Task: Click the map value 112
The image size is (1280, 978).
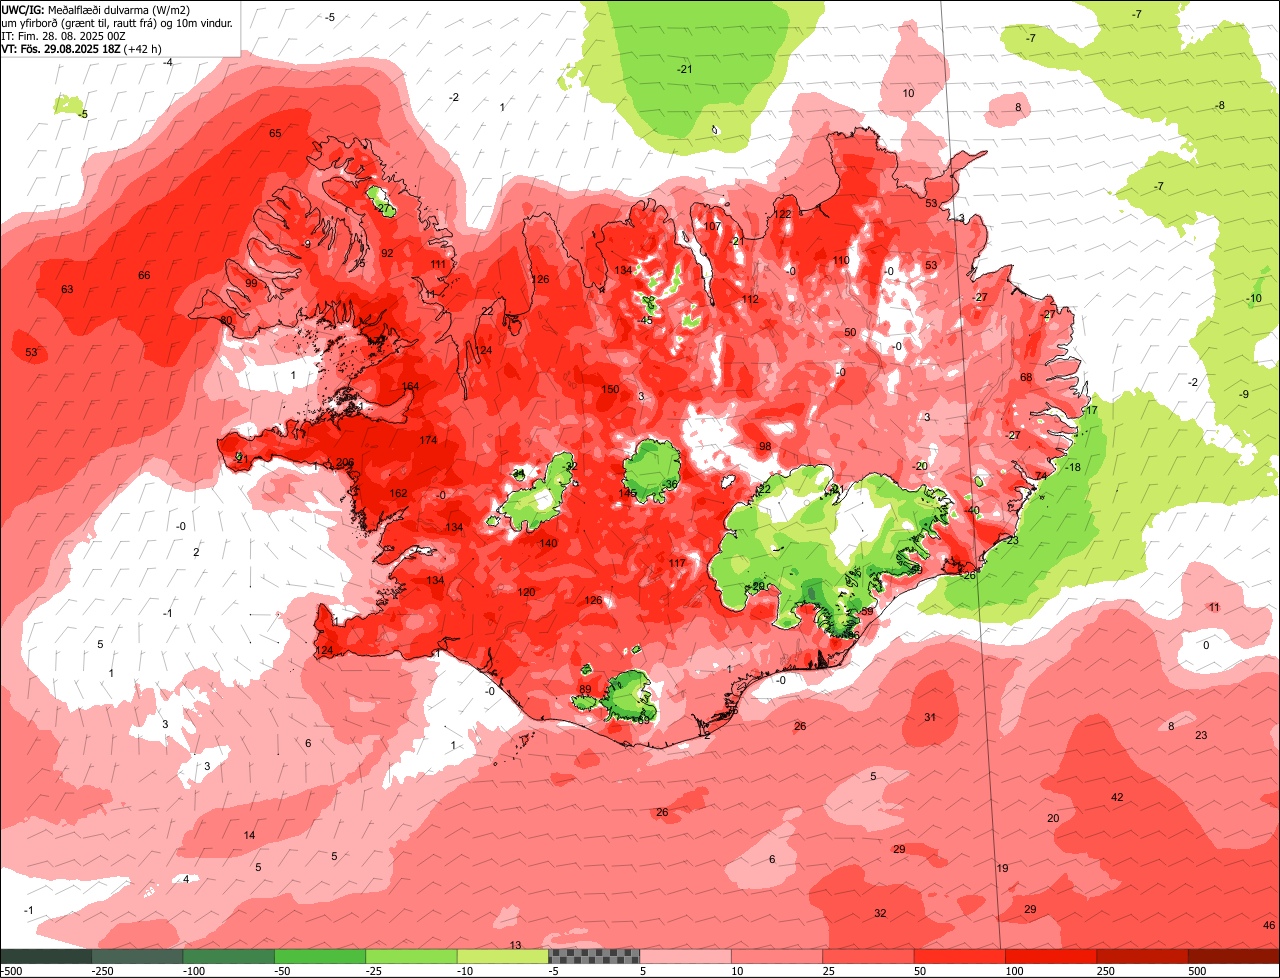Action: pos(750,299)
